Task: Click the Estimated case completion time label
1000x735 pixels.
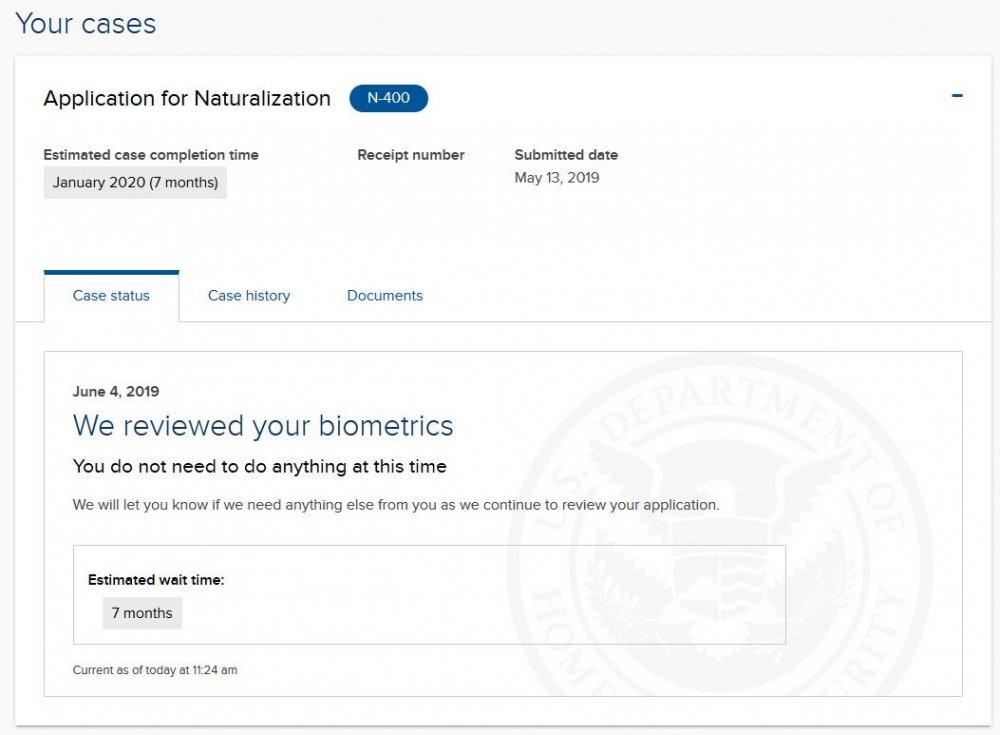Action: point(151,155)
